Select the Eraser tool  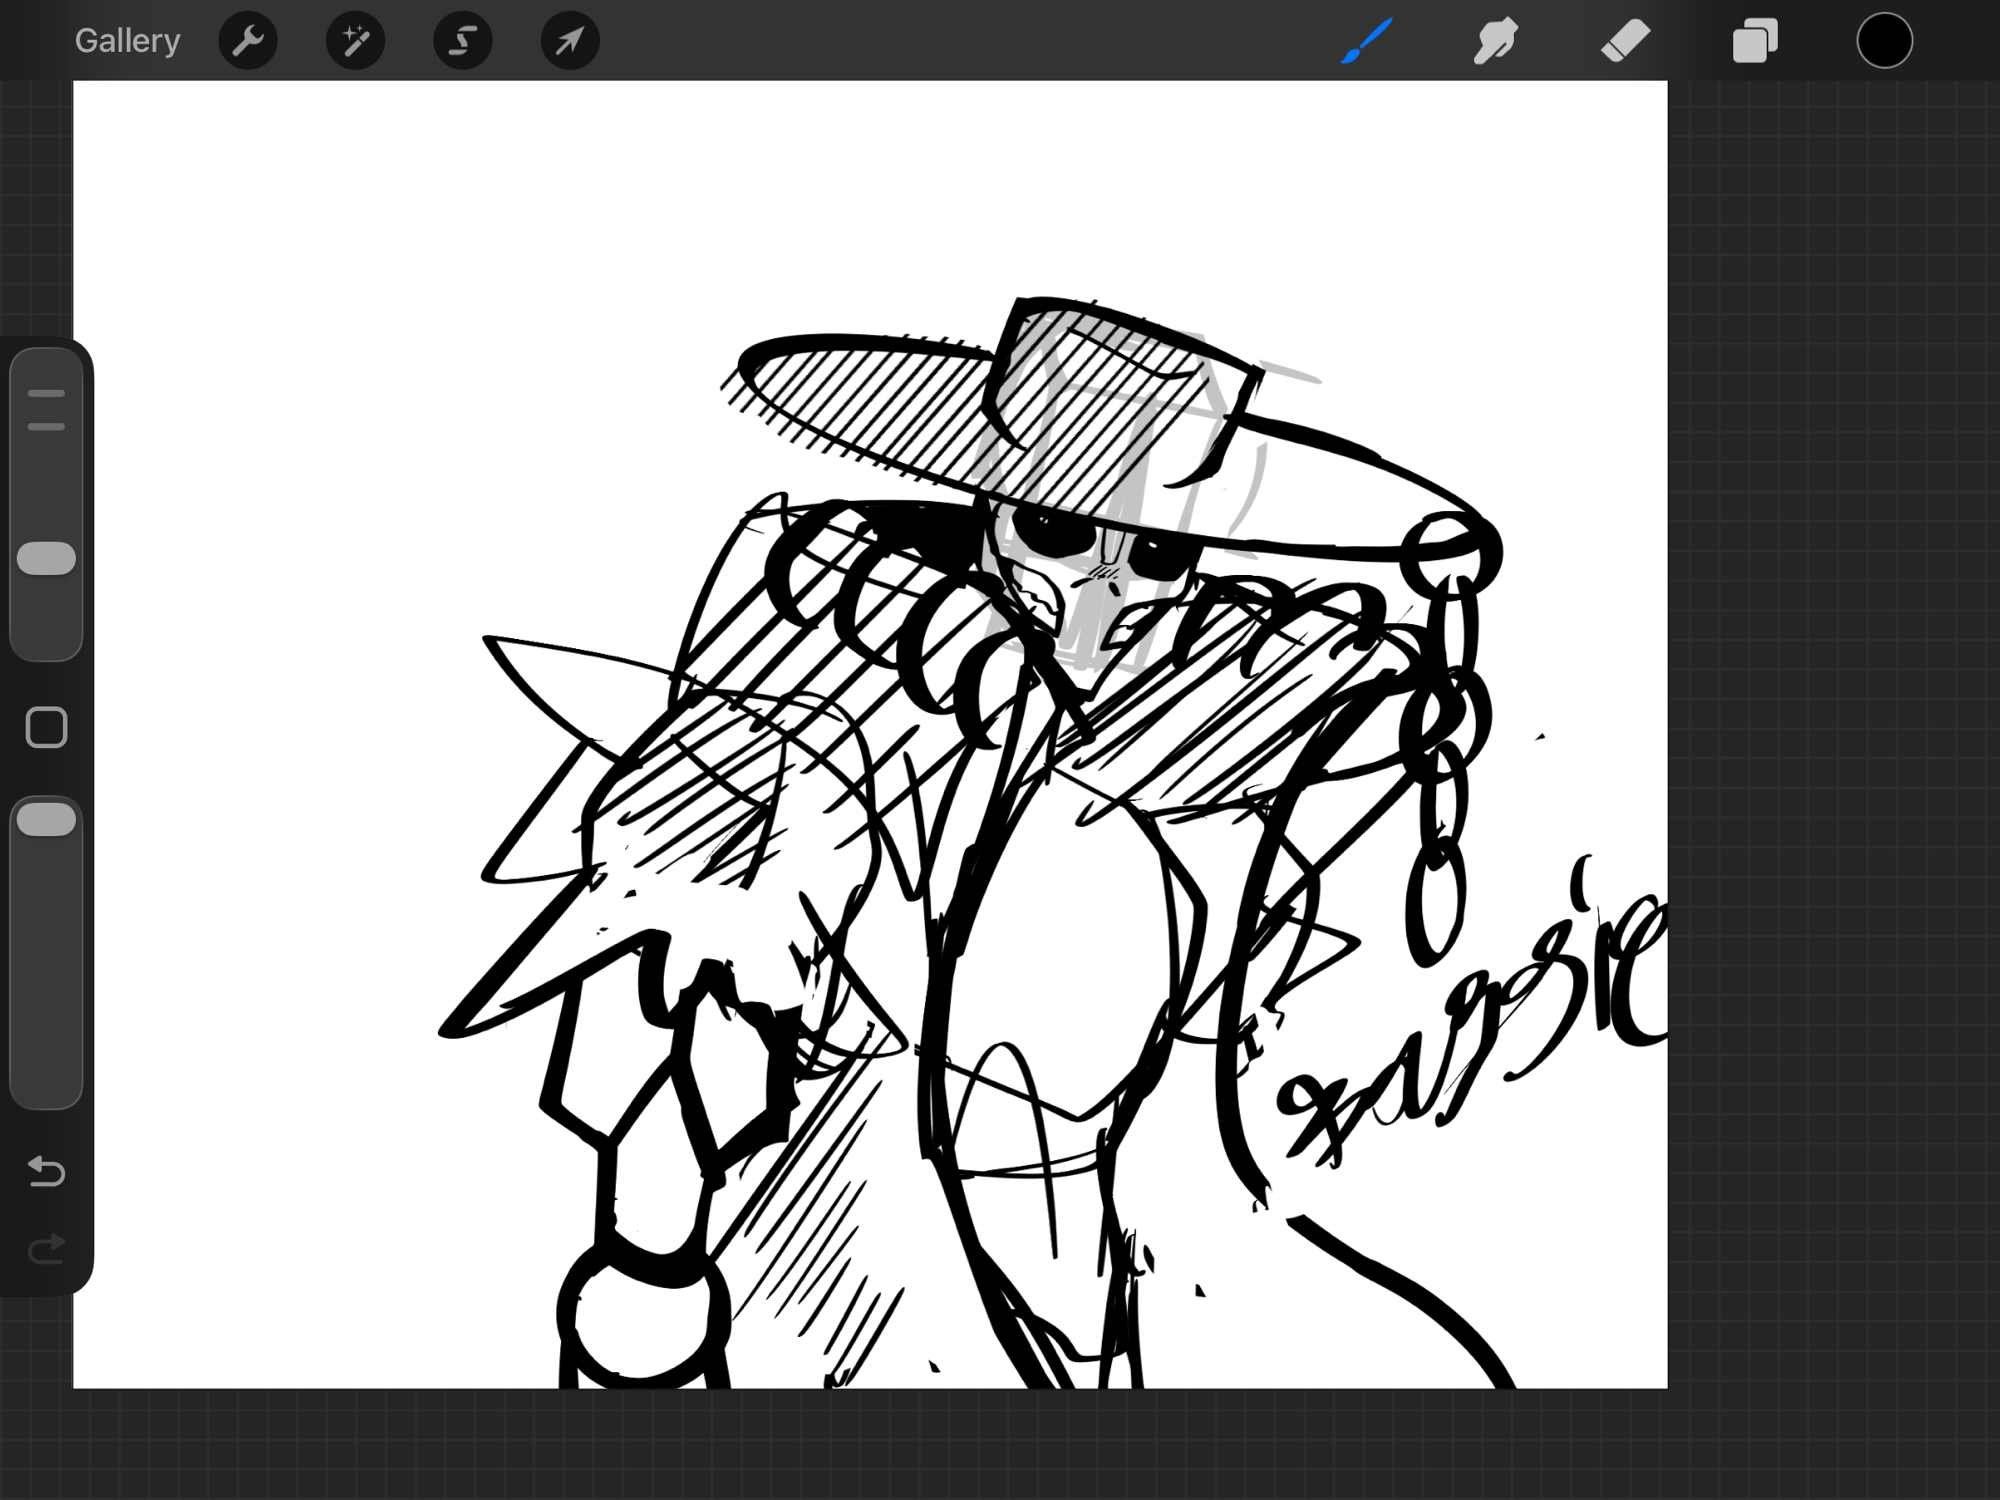coord(1625,41)
